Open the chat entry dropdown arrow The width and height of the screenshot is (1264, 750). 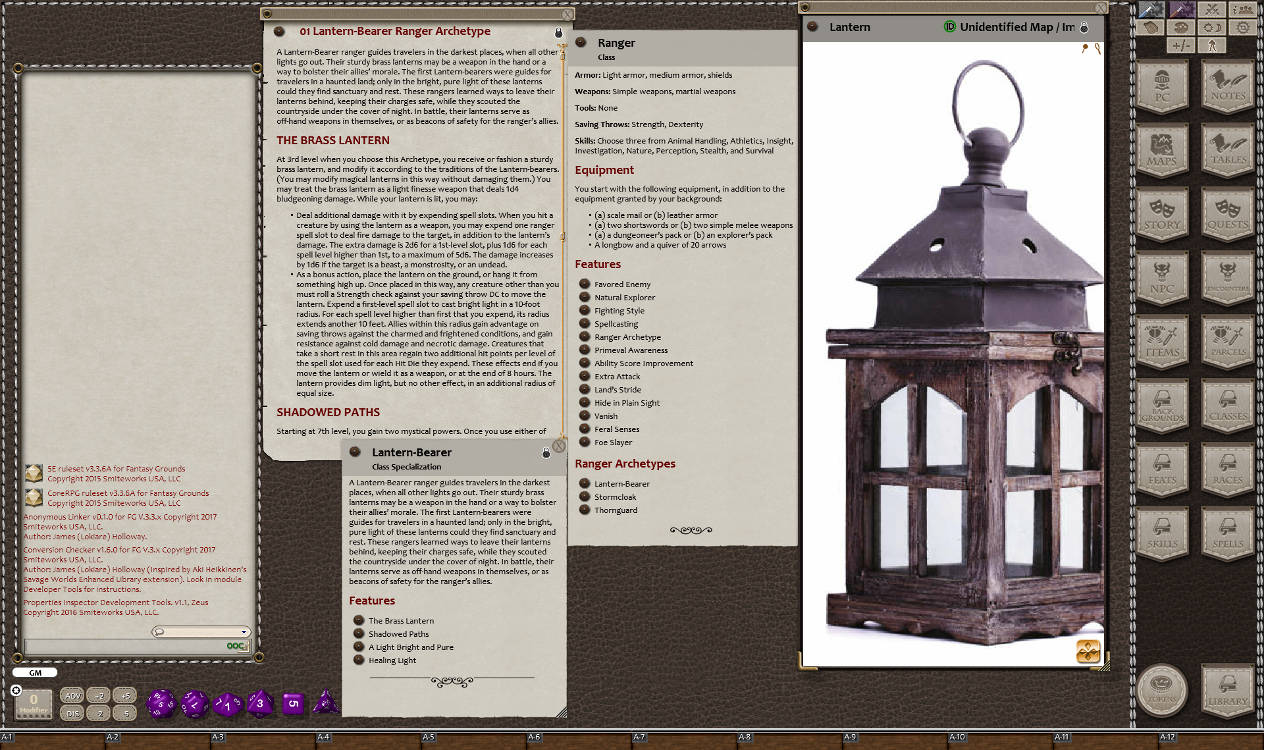(243, 631)
